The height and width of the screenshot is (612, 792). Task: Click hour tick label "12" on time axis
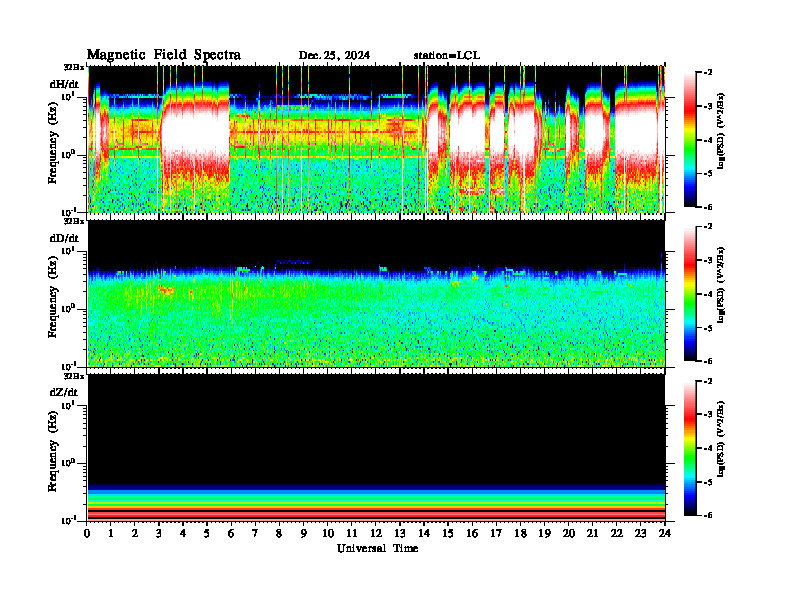376,533
